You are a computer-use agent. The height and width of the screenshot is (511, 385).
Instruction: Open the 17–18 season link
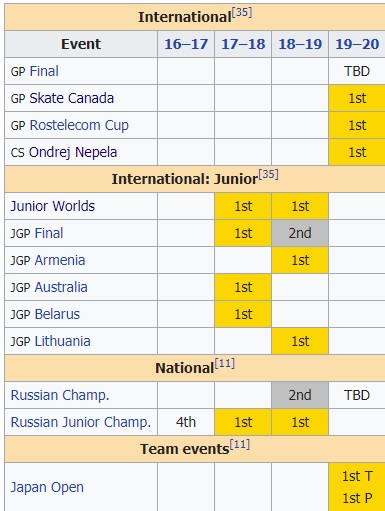click(243, 44)
